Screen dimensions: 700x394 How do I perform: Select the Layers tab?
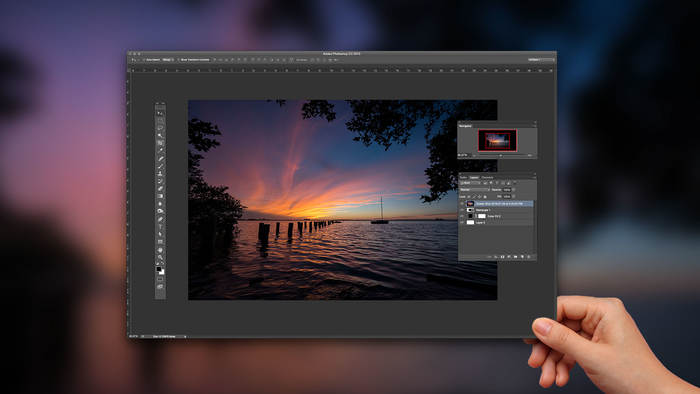click(x=474, y=178)
